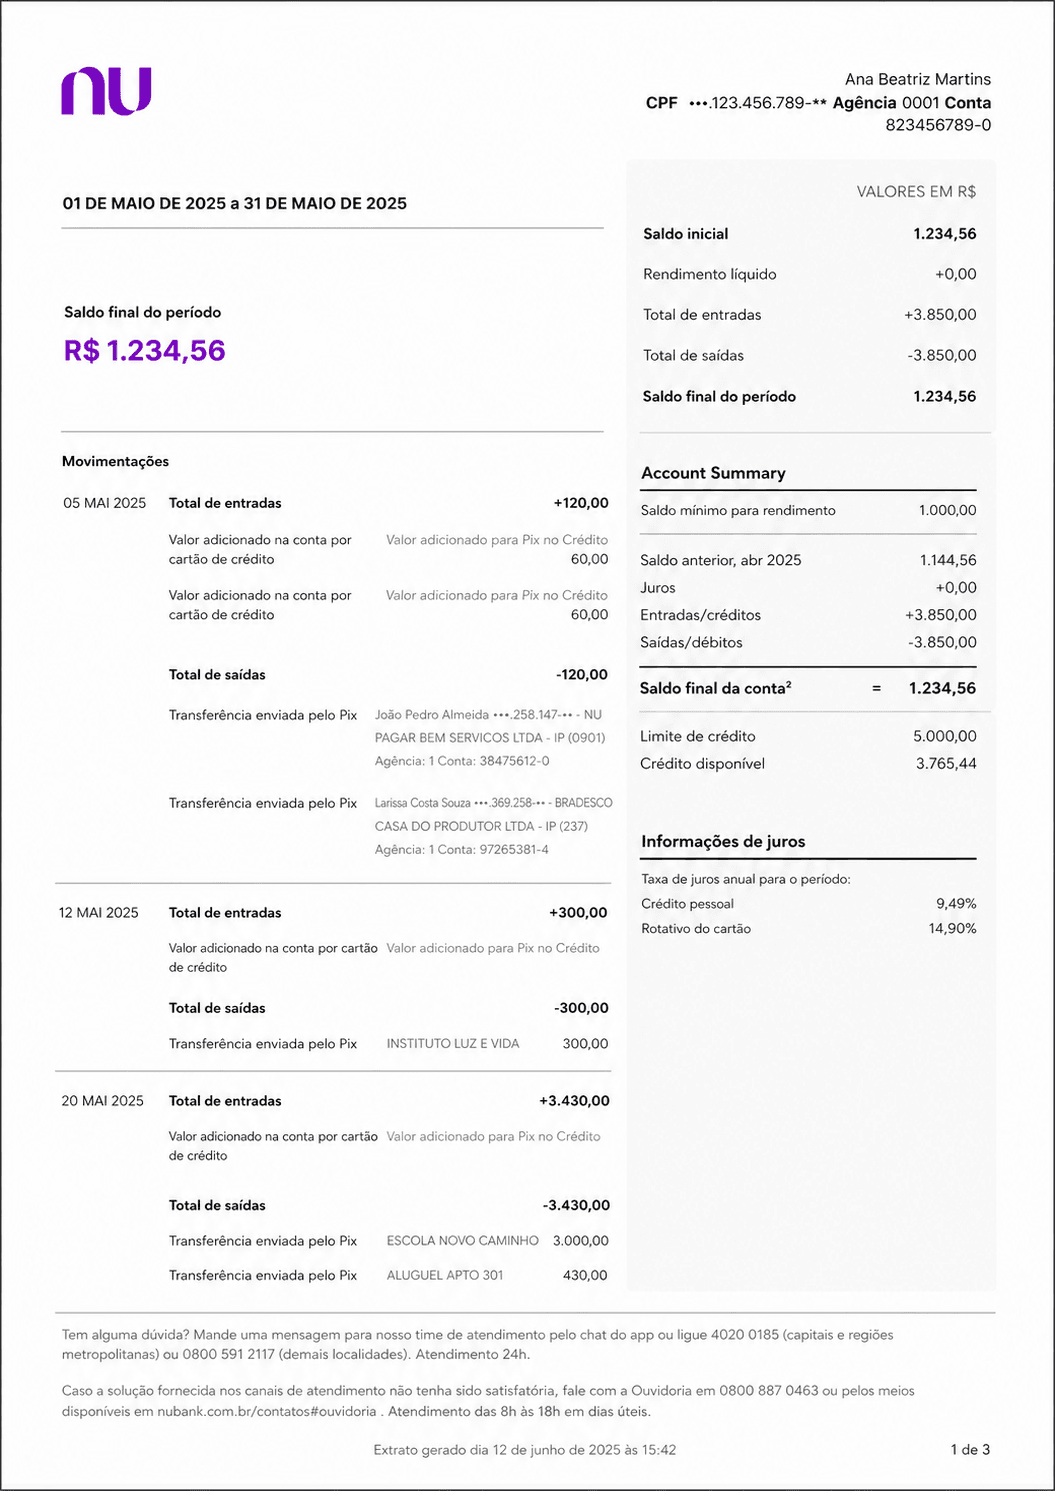The image size is (1055, 1491).
Task: Click the Saldo inicial summary row
Action: pos(809,233)
